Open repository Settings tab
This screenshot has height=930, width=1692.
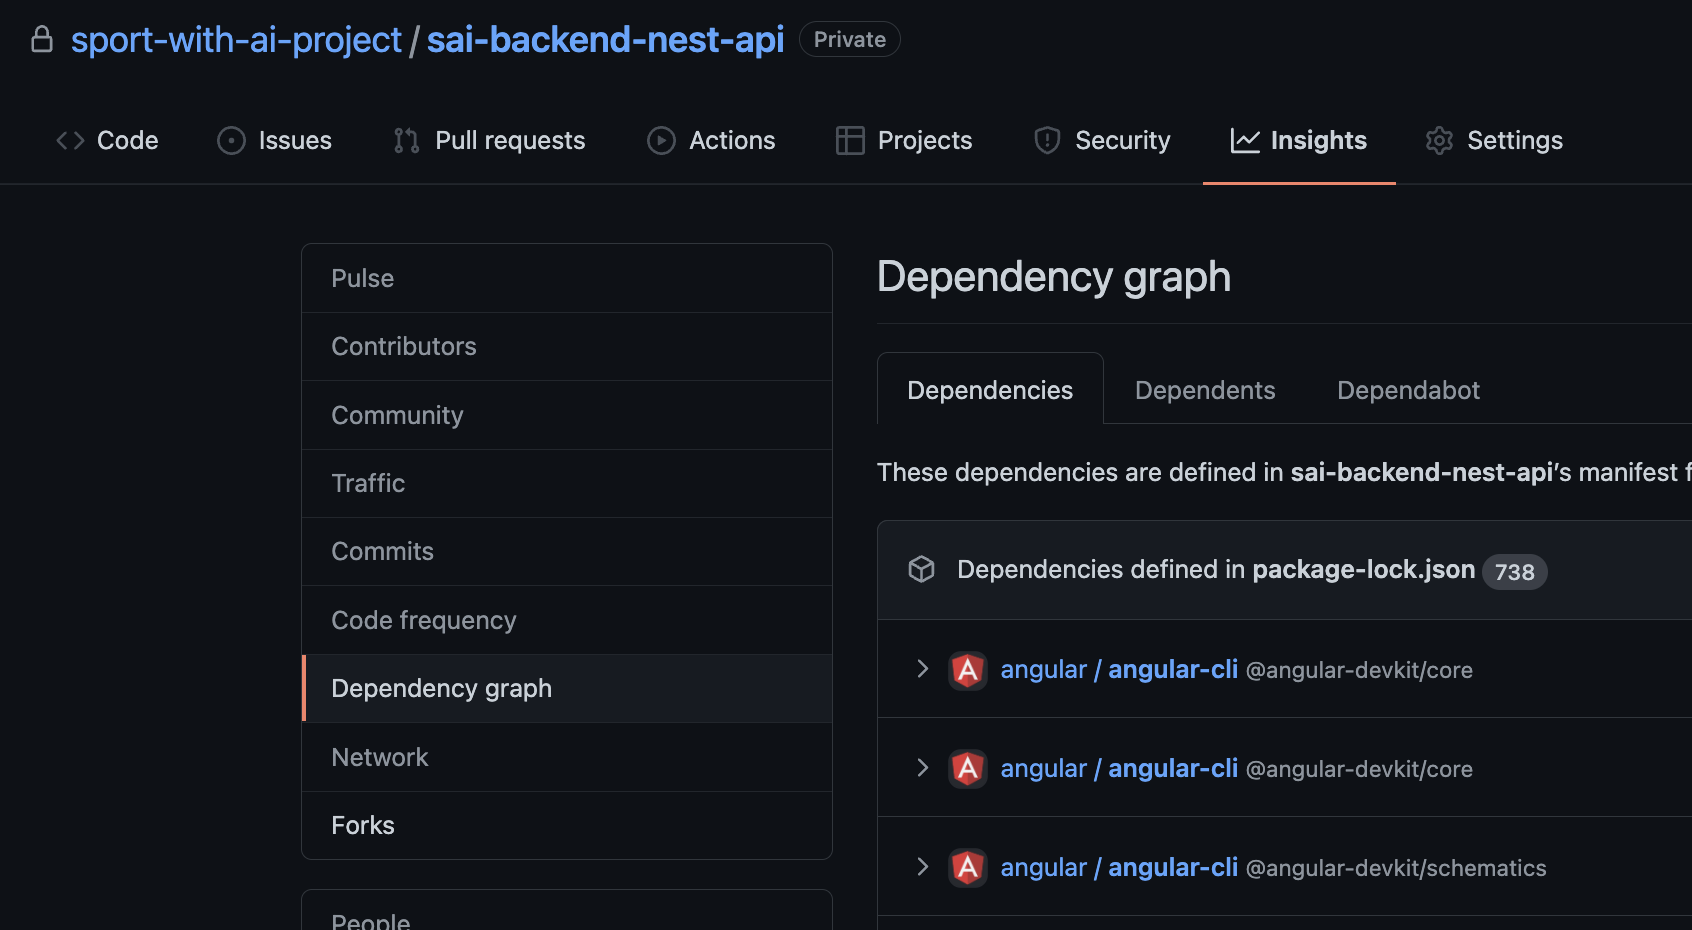point(1494,140)
